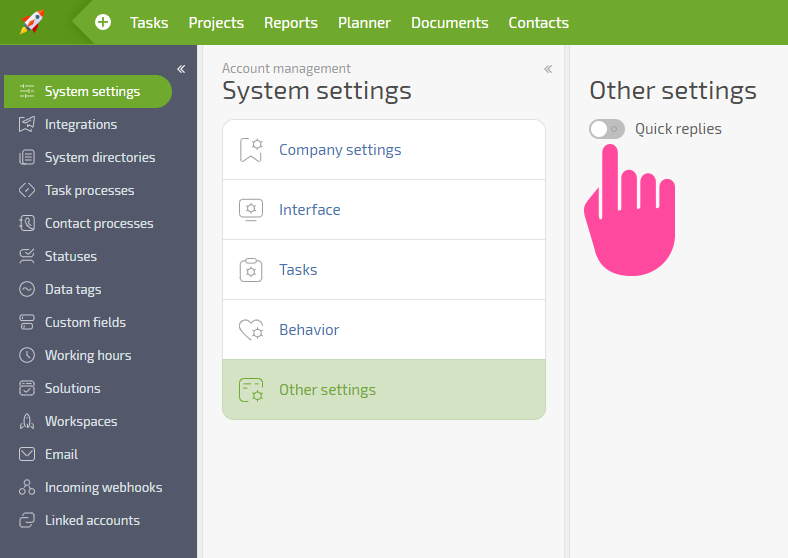Open the Tasks menu in top bar
788x558 pixels.
coord(149,23)
